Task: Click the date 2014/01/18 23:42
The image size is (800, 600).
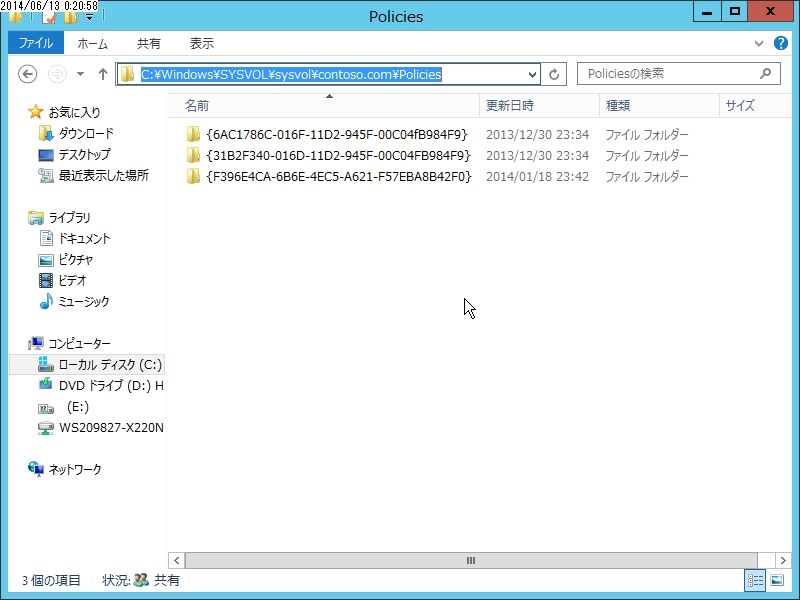Action: coord(537,177)
